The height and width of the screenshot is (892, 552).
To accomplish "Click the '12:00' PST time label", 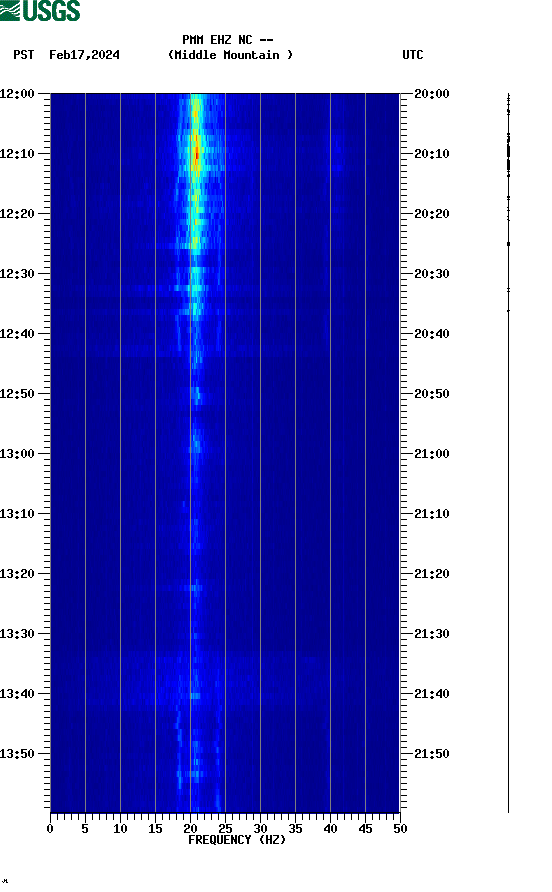I will (x=17, y=94).
